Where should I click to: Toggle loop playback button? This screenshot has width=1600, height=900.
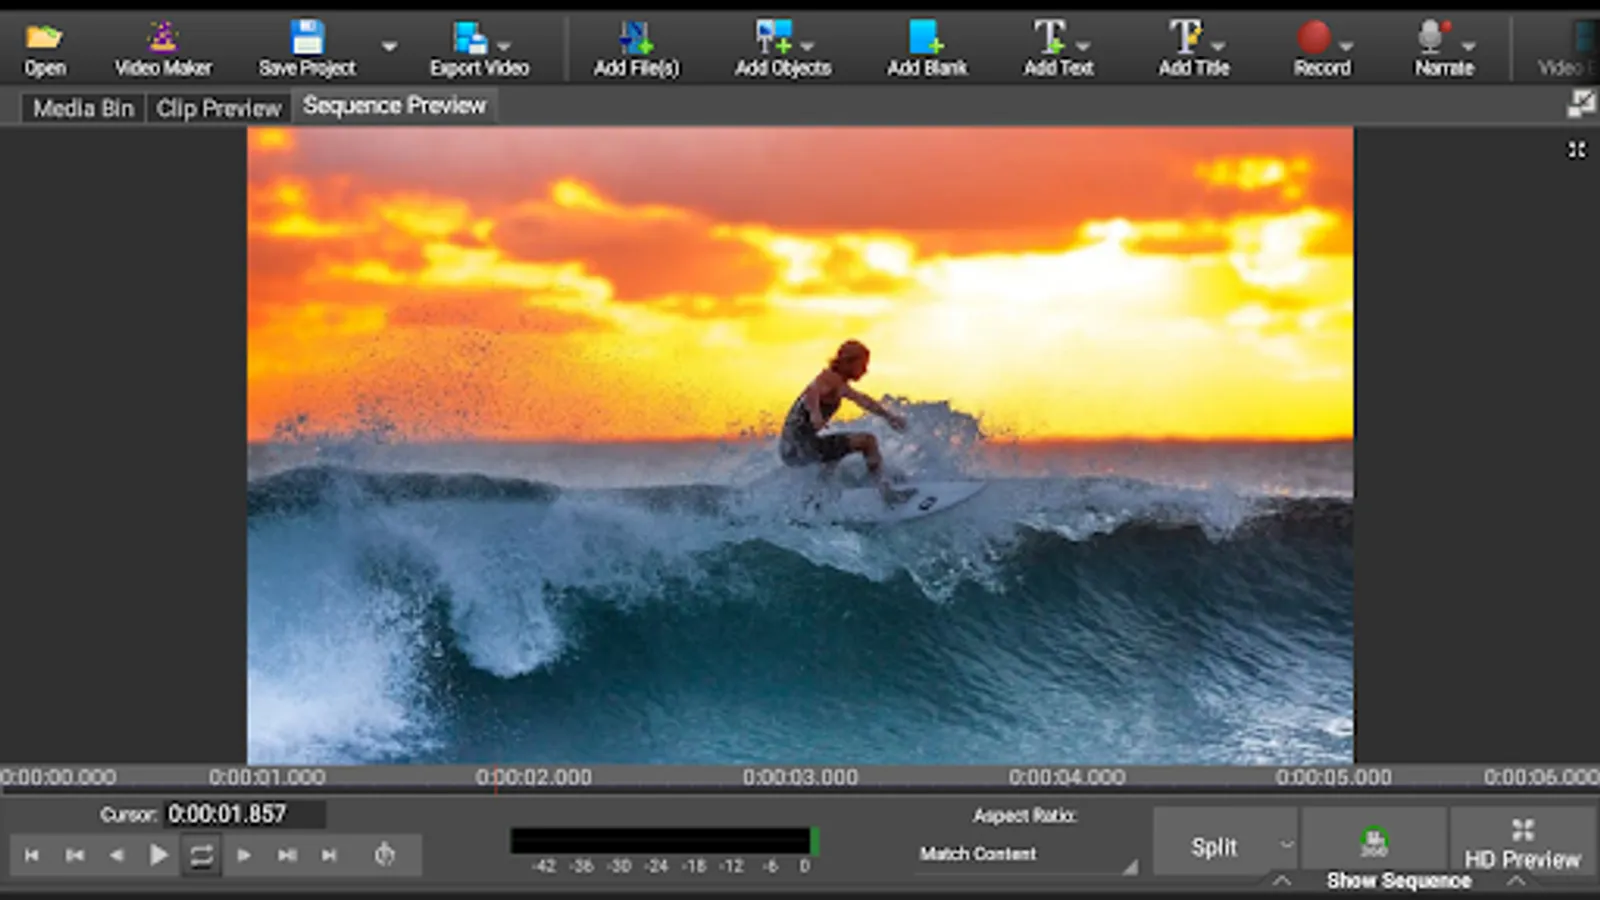(201, 855)
